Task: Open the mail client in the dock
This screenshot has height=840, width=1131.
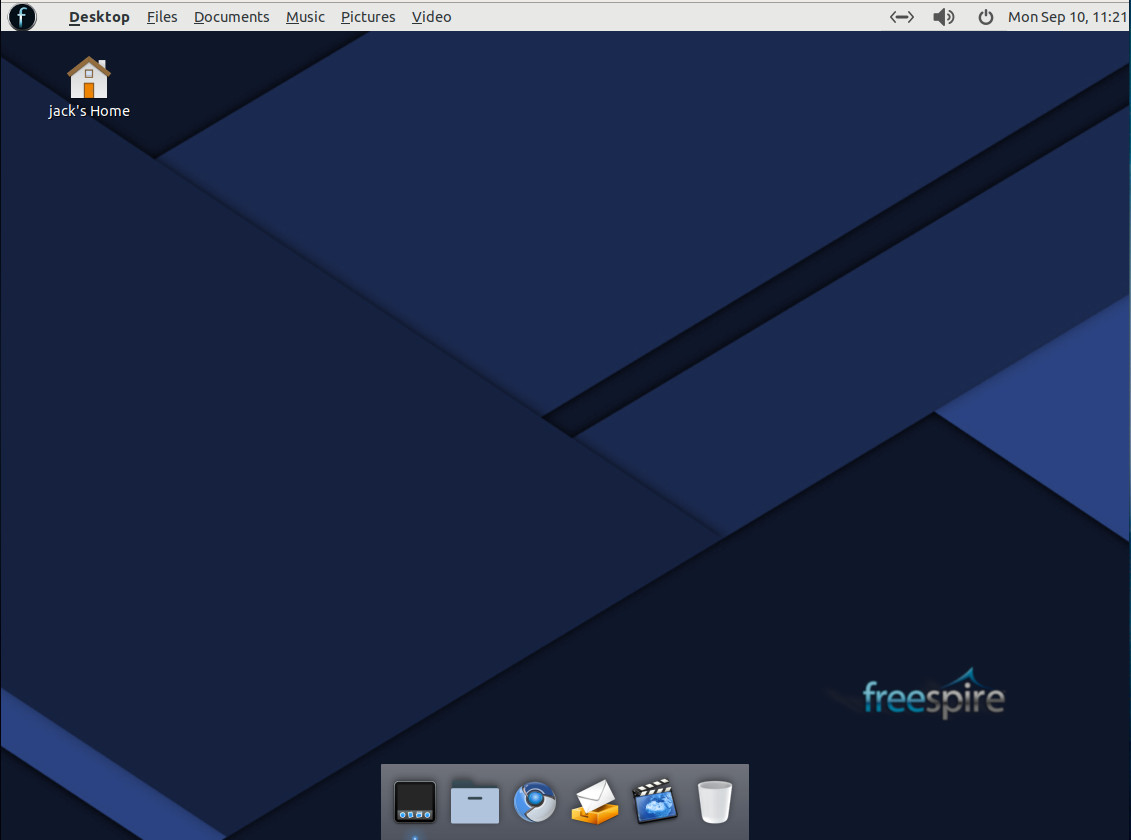Action: point(594,801)
